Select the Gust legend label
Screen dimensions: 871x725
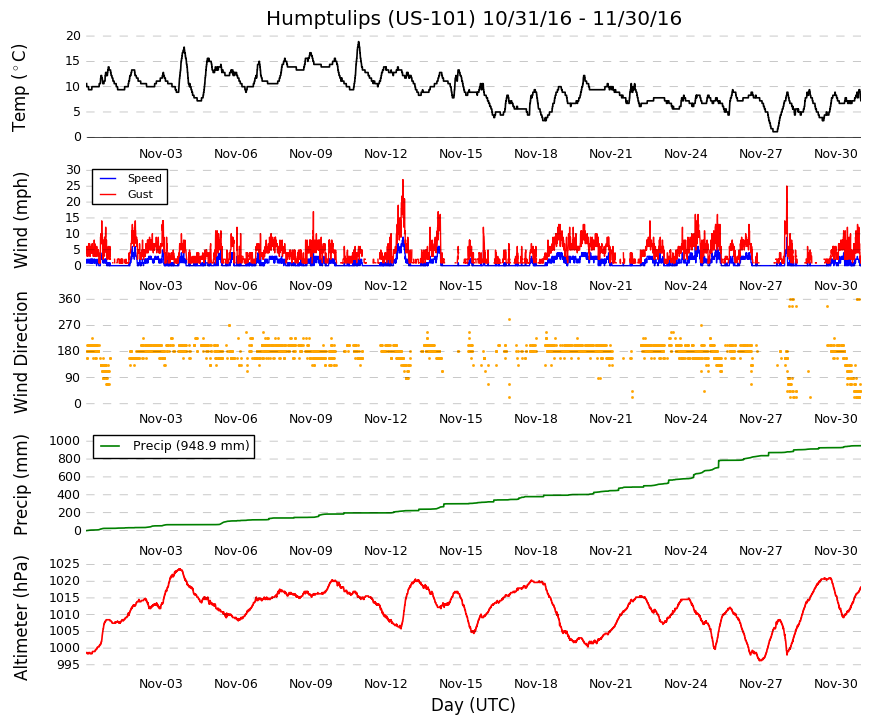[x=140, y=194]
